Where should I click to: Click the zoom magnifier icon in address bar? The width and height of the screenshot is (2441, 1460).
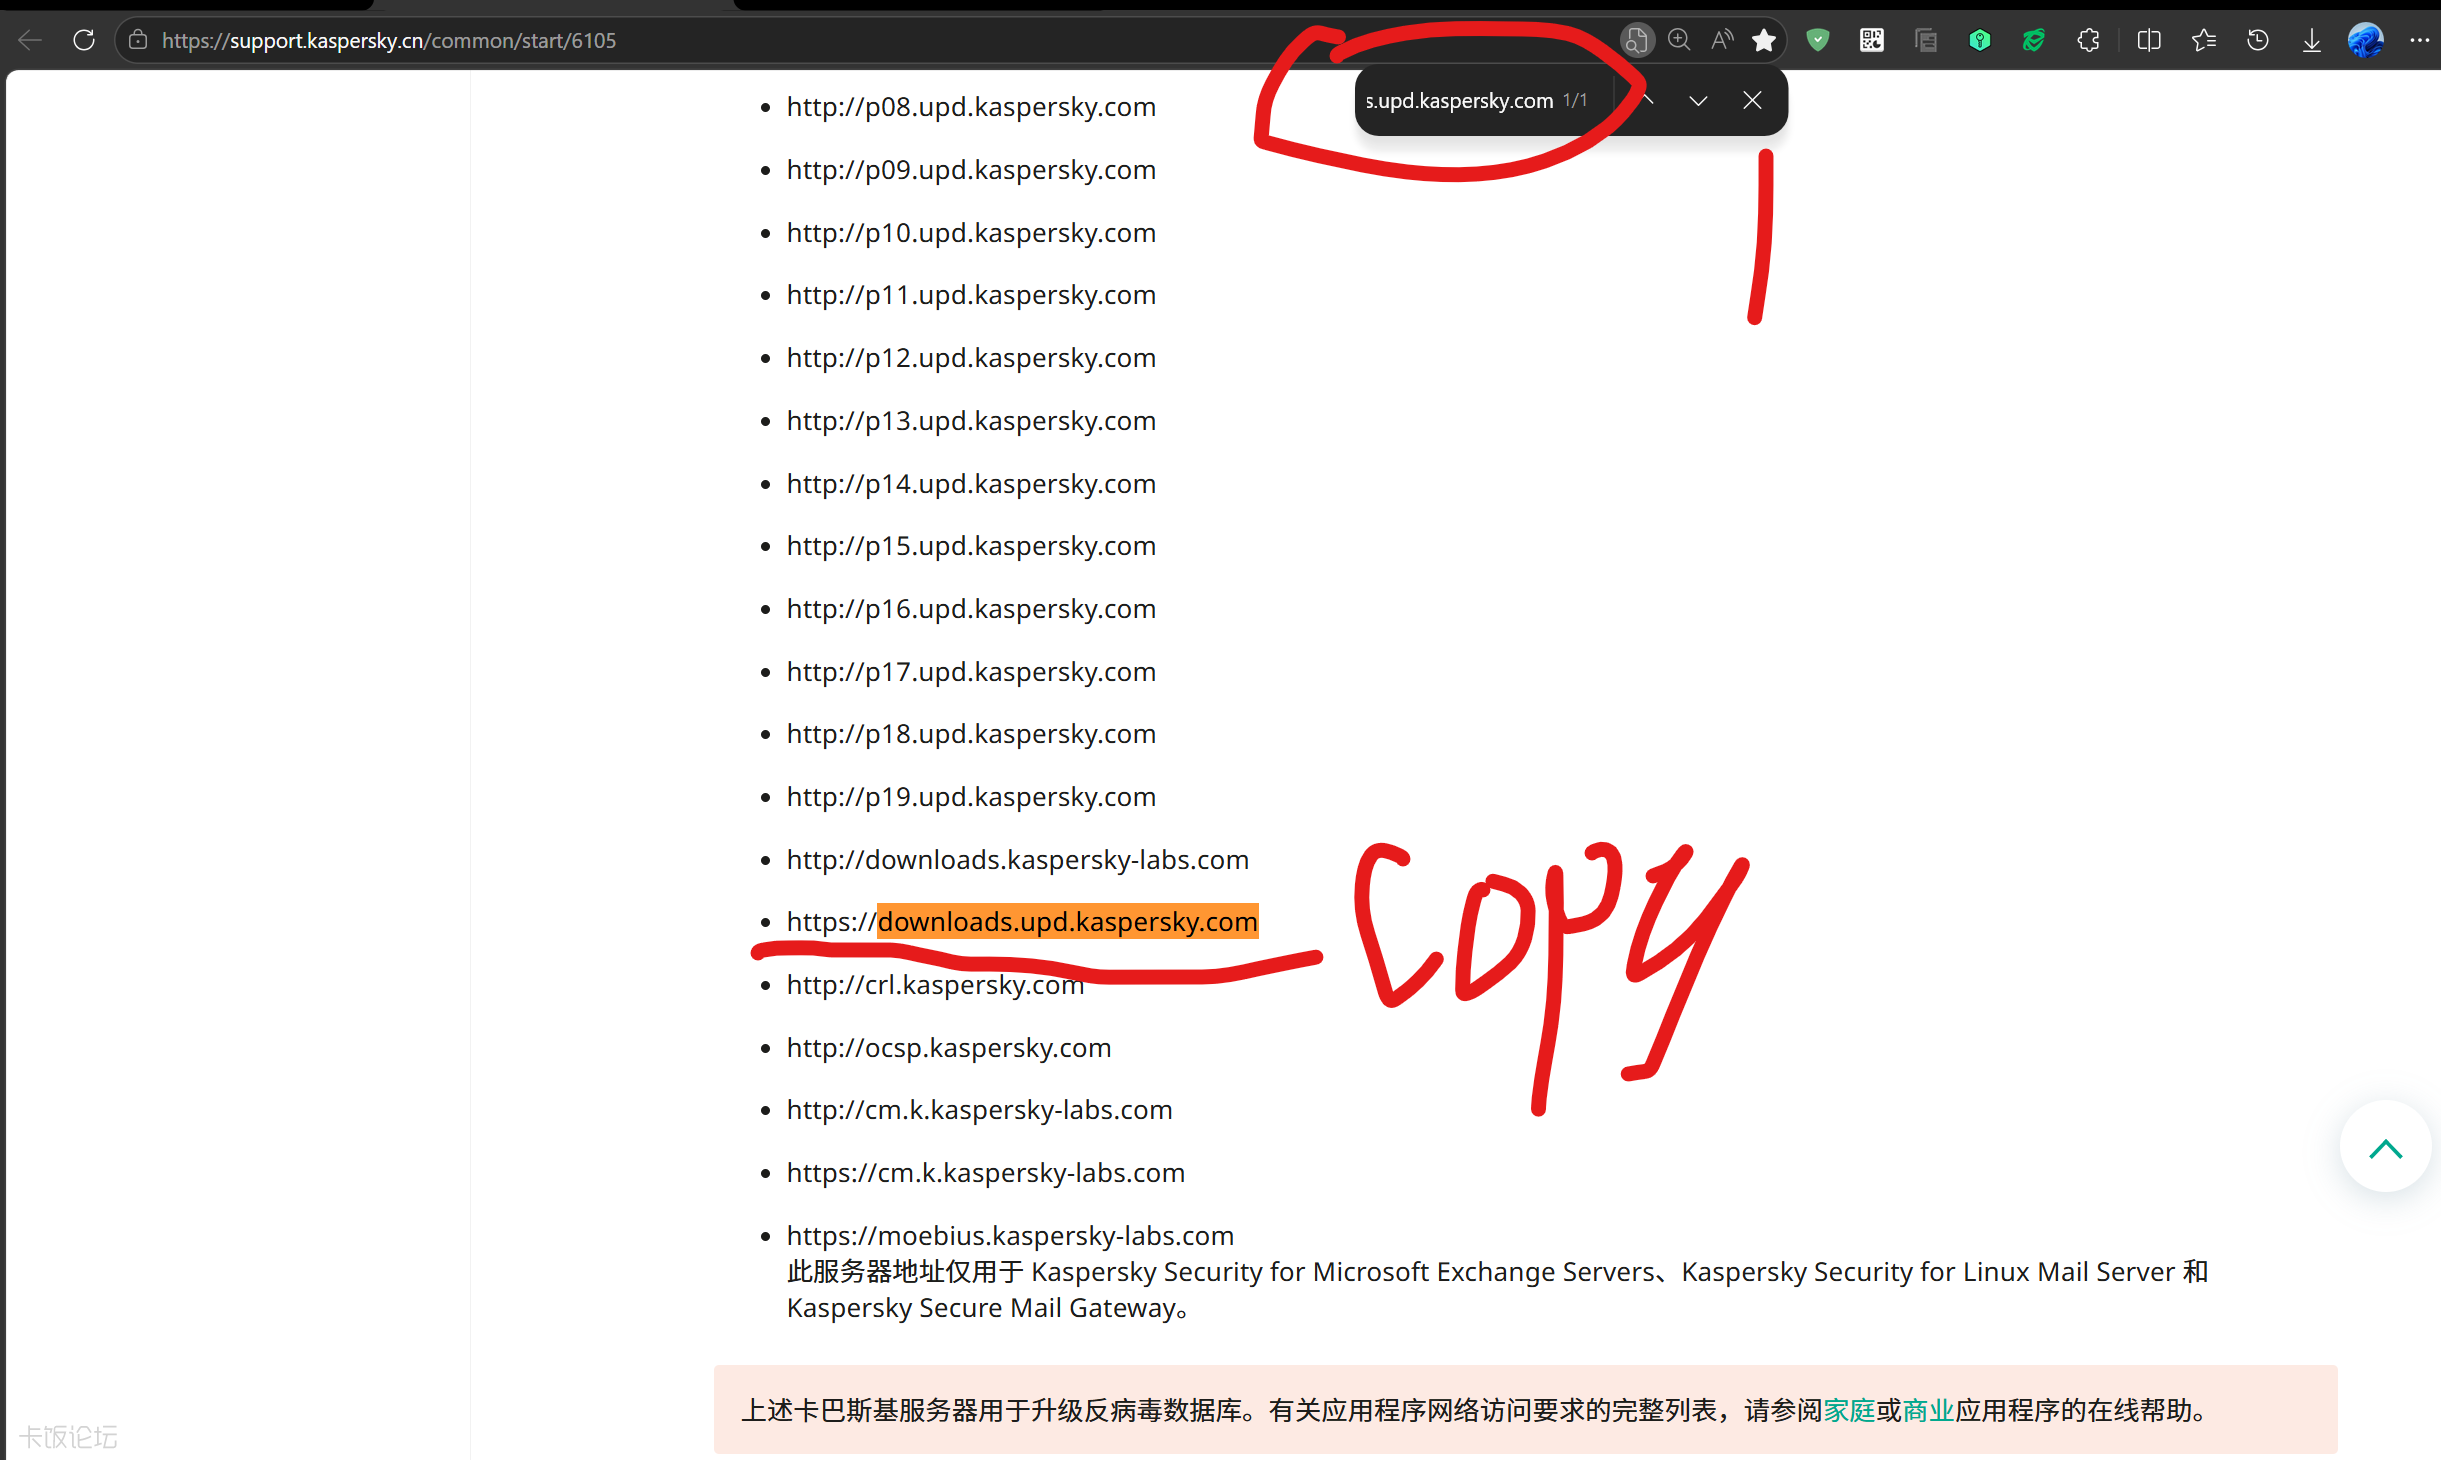pos(1679,41)
